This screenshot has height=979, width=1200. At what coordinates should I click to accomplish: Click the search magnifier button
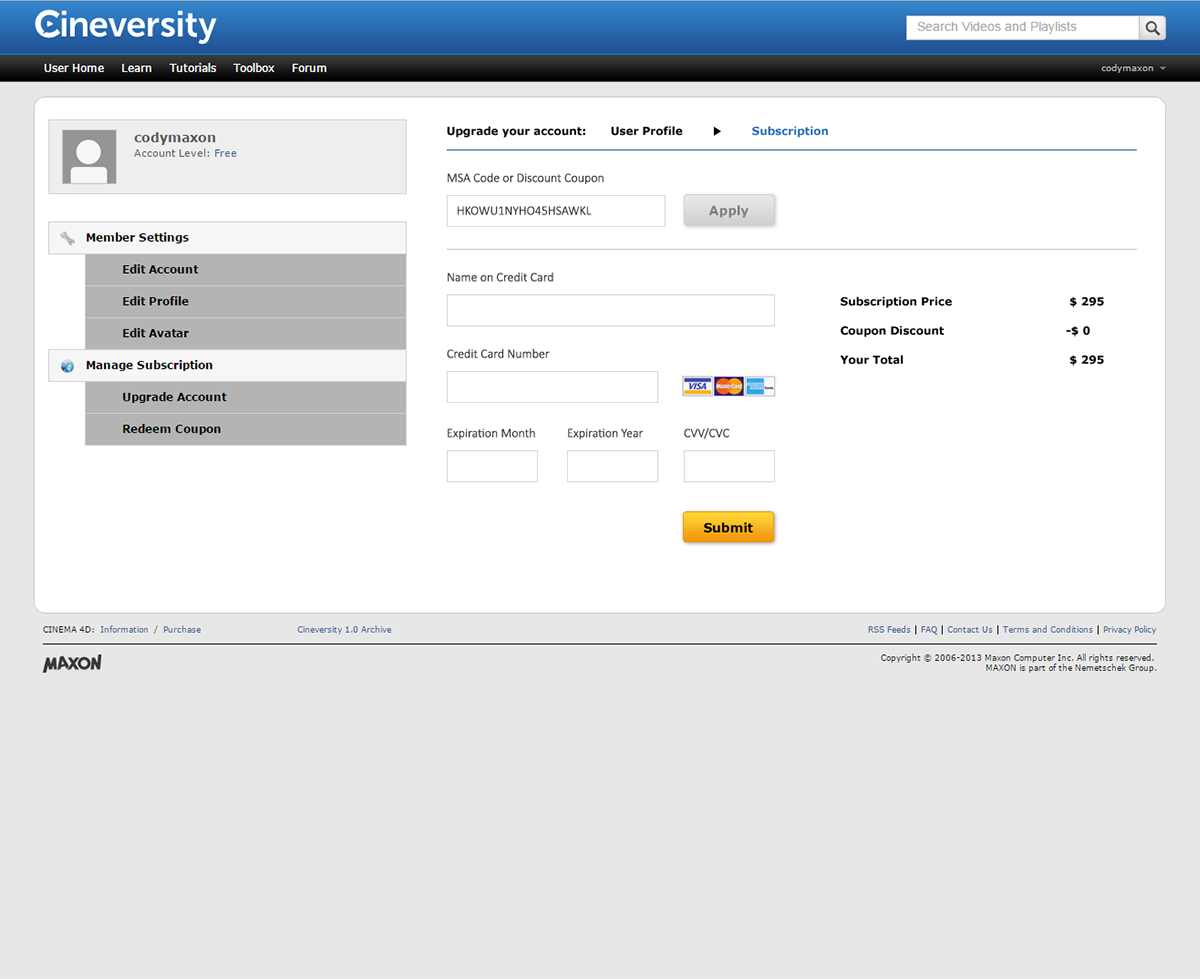pyautogui.click(x=1153, y=28)
